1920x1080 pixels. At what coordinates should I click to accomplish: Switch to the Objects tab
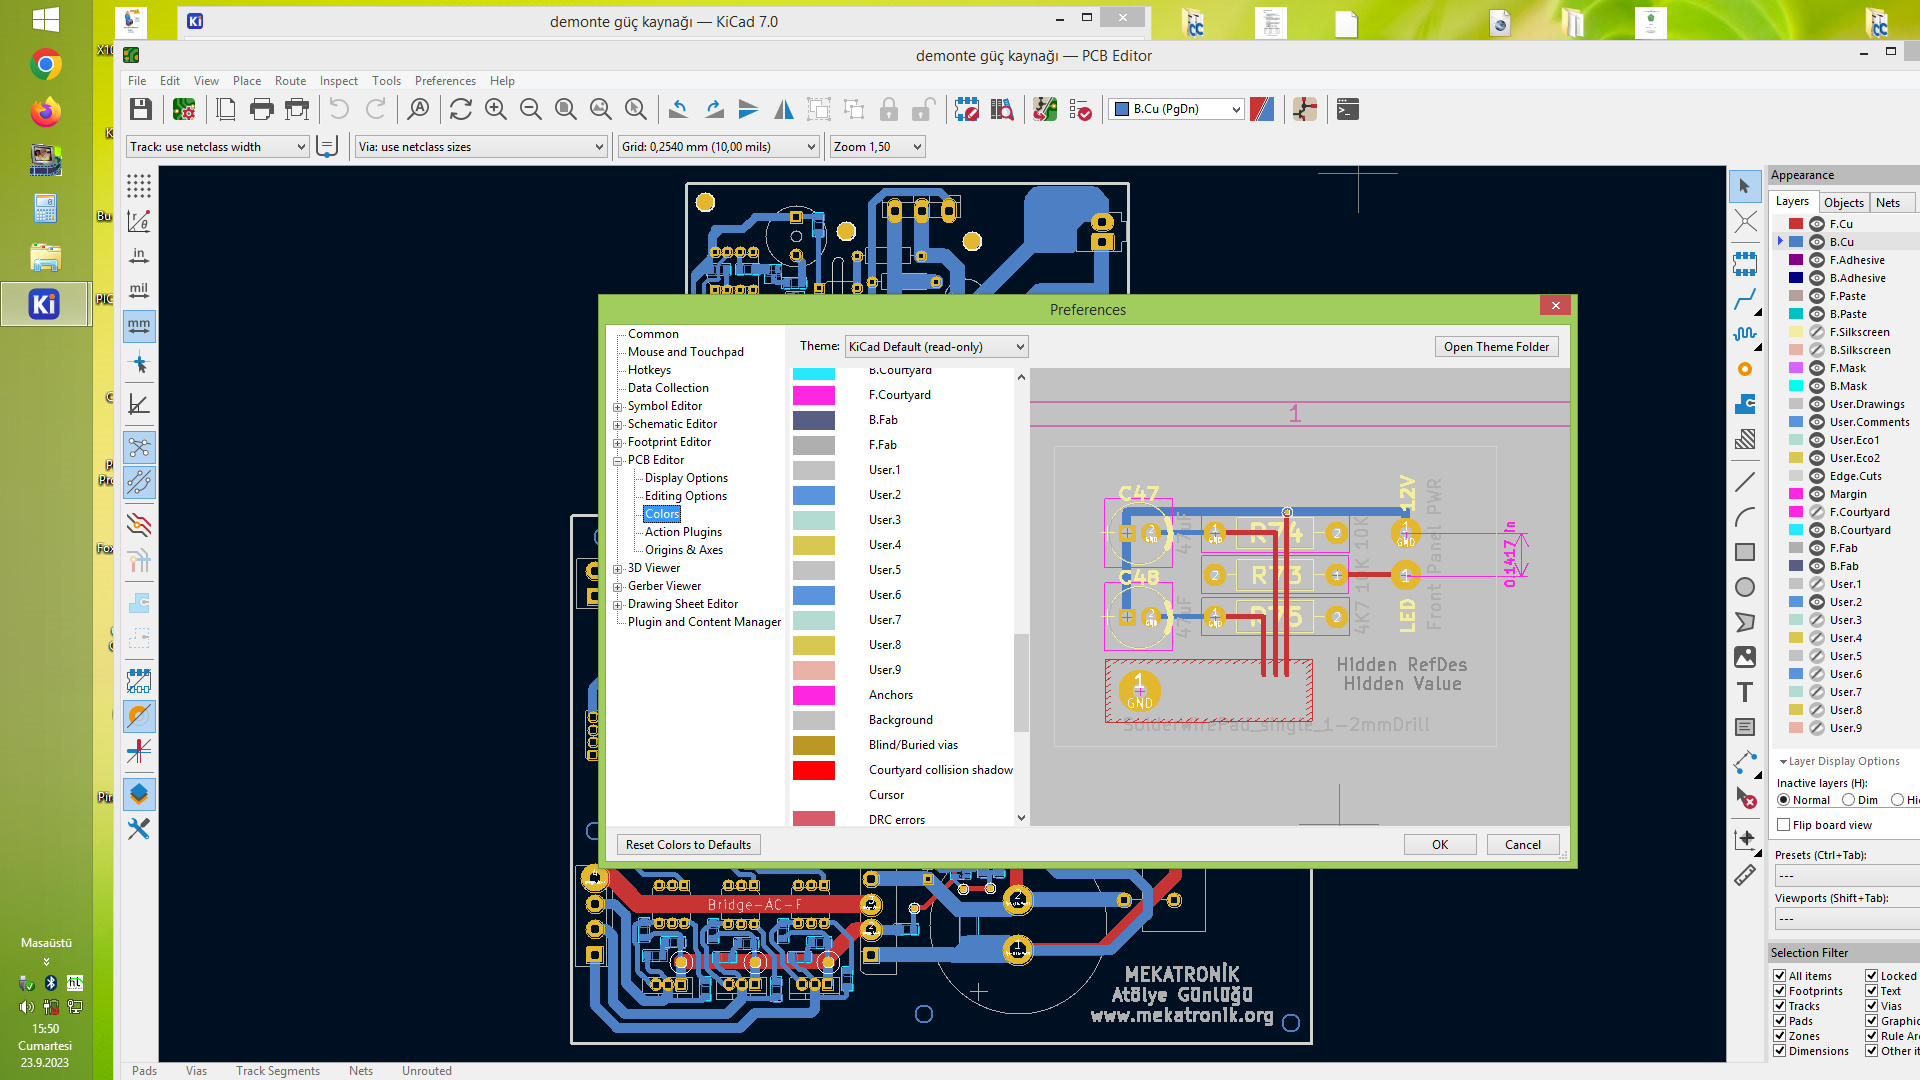point(1843,202)
